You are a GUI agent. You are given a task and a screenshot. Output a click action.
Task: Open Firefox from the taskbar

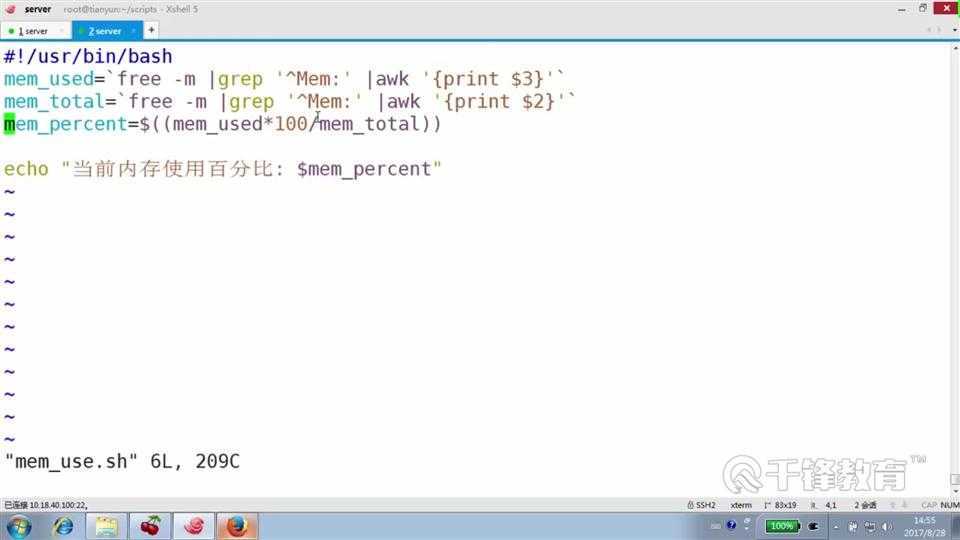coord(237,527)
